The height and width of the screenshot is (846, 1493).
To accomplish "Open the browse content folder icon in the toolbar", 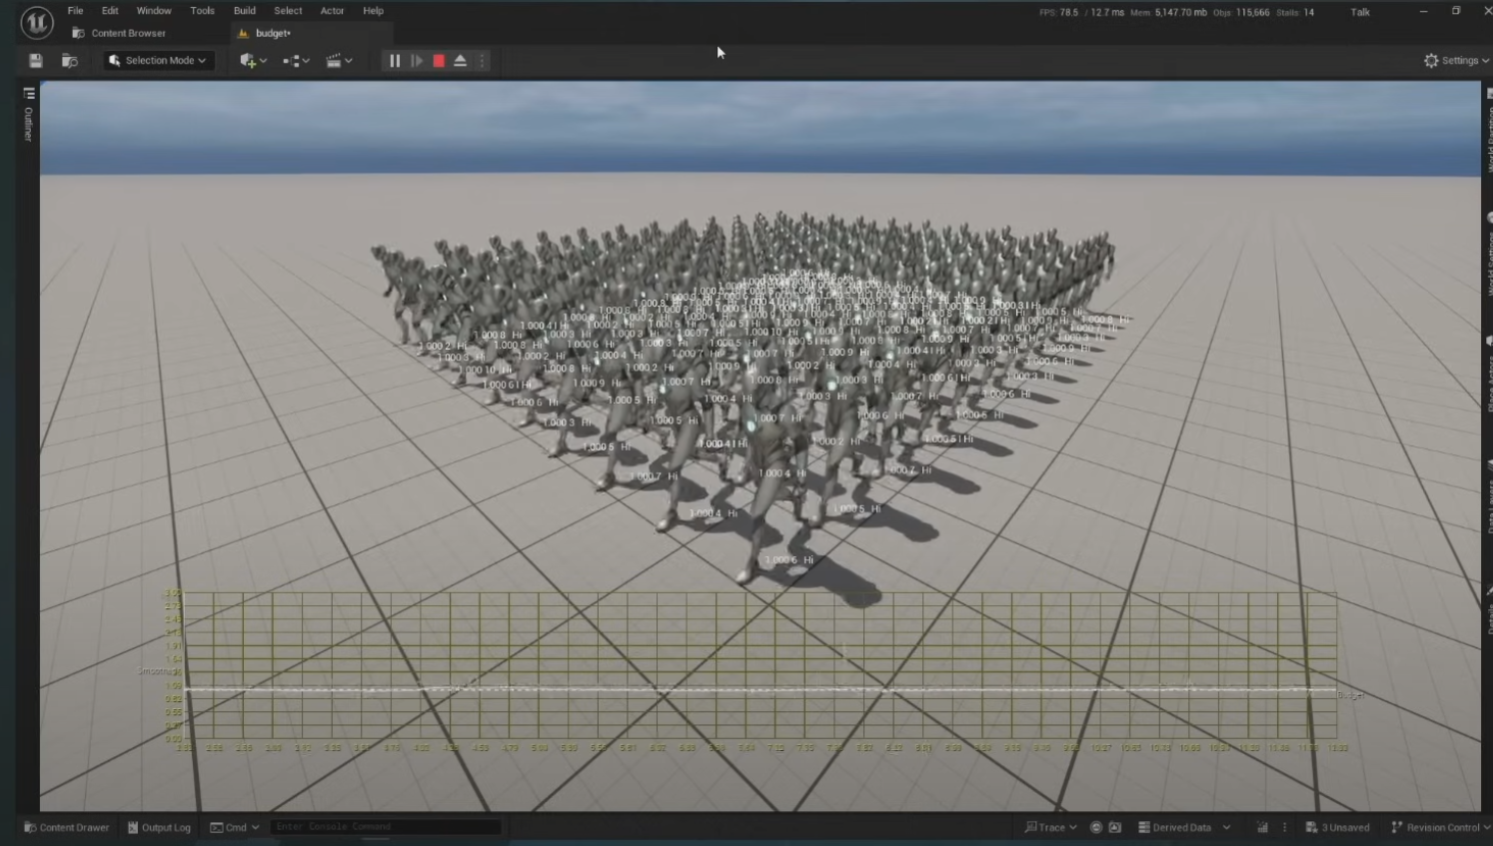I will (x=69, y=61).
